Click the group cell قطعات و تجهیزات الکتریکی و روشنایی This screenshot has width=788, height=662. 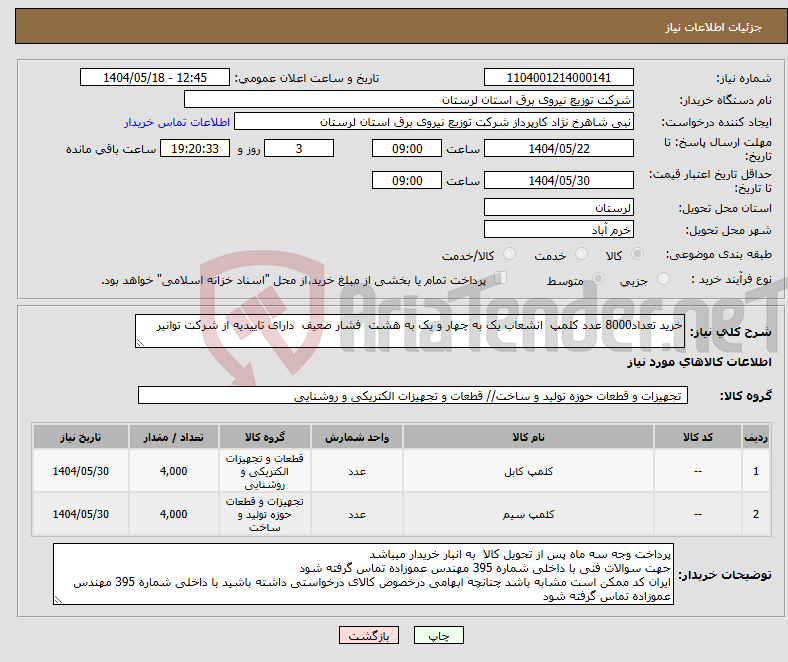point(265,471)
